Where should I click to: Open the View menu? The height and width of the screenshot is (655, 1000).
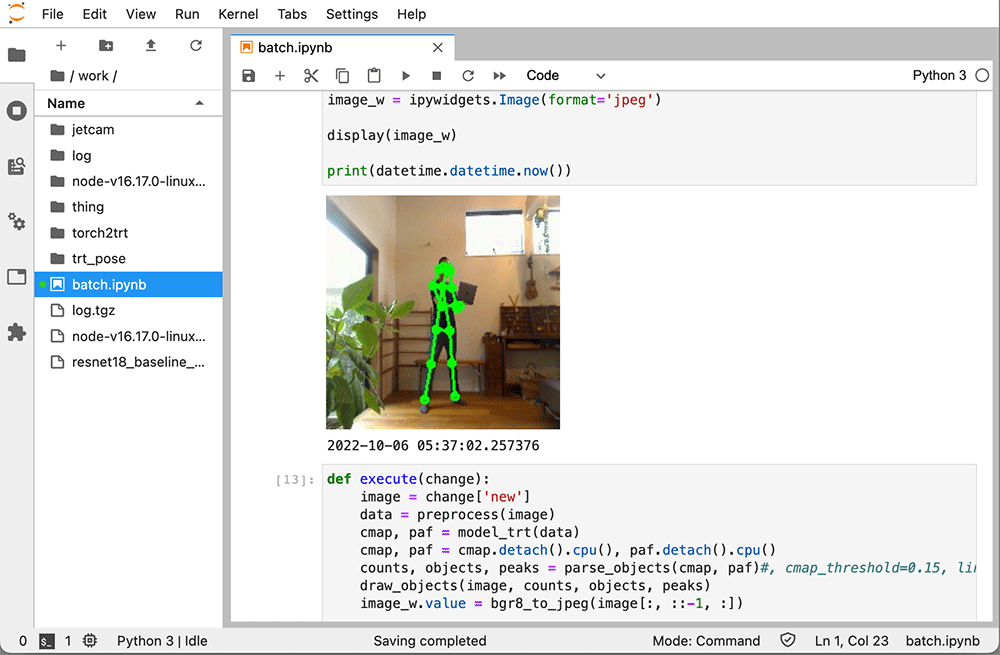(x=141, y=14)
